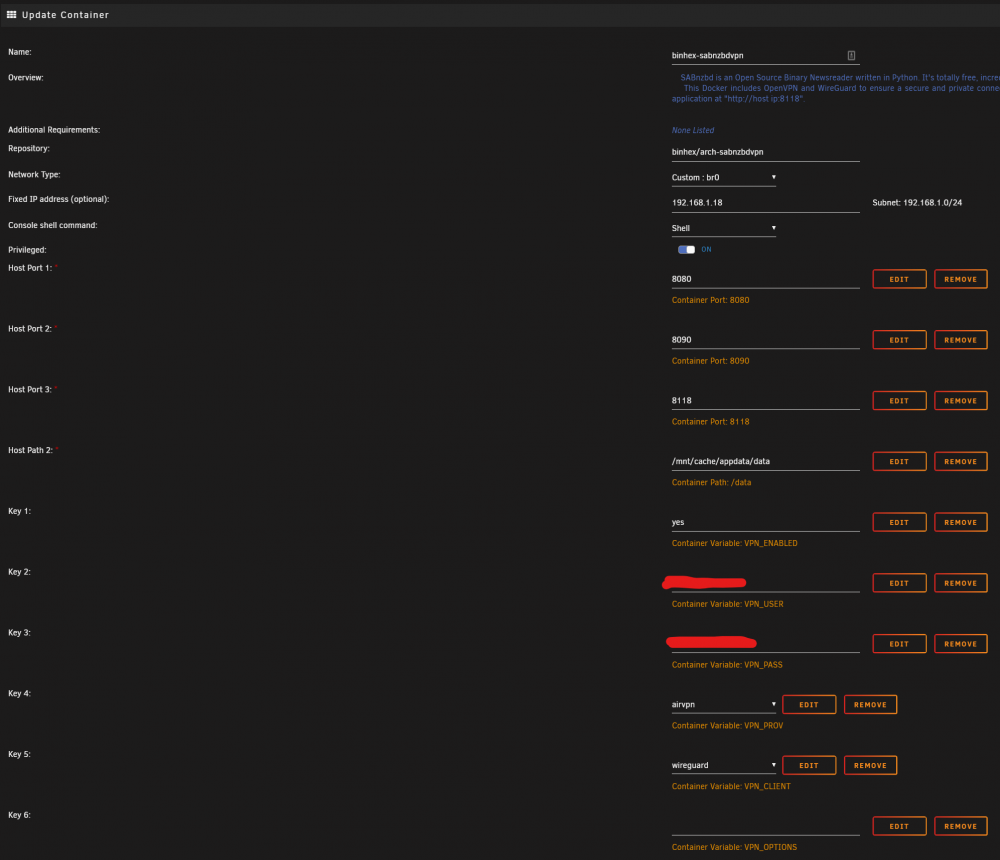Remove the VPN_USER variable
The width and height of the screenshot is (1000, 860).
click(960, 583)
